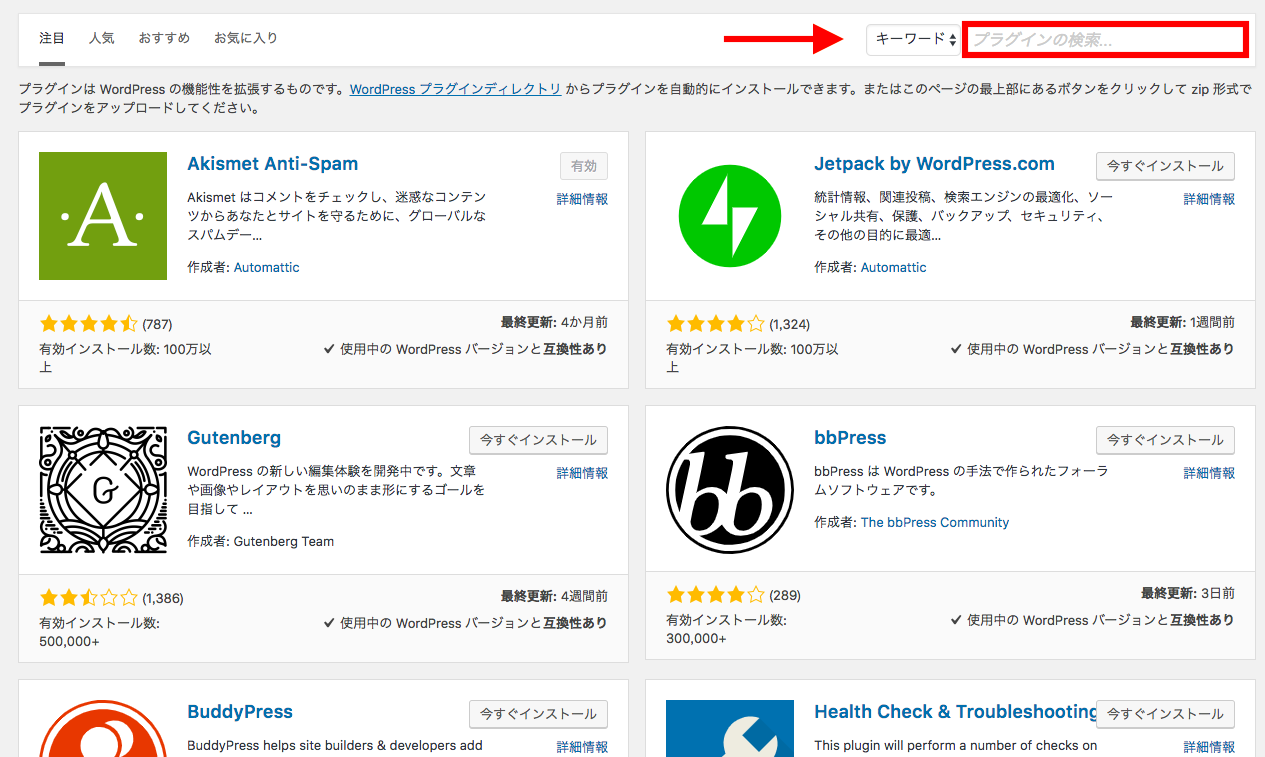Open the WordPress プラグインディレクトリ link
The height and width of the screenshot is (757, 1265).
[455, 89]
